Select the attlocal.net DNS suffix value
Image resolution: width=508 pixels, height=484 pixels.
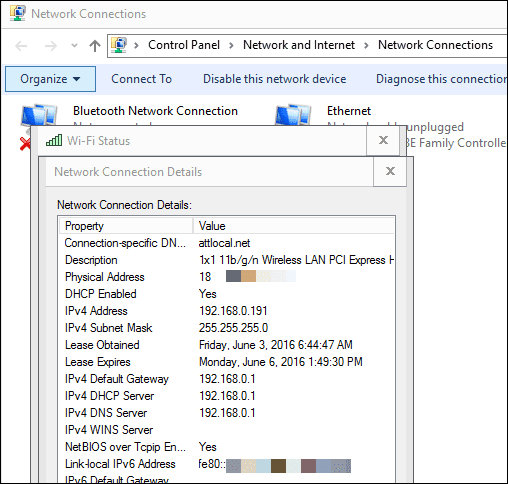click(224, 243)
